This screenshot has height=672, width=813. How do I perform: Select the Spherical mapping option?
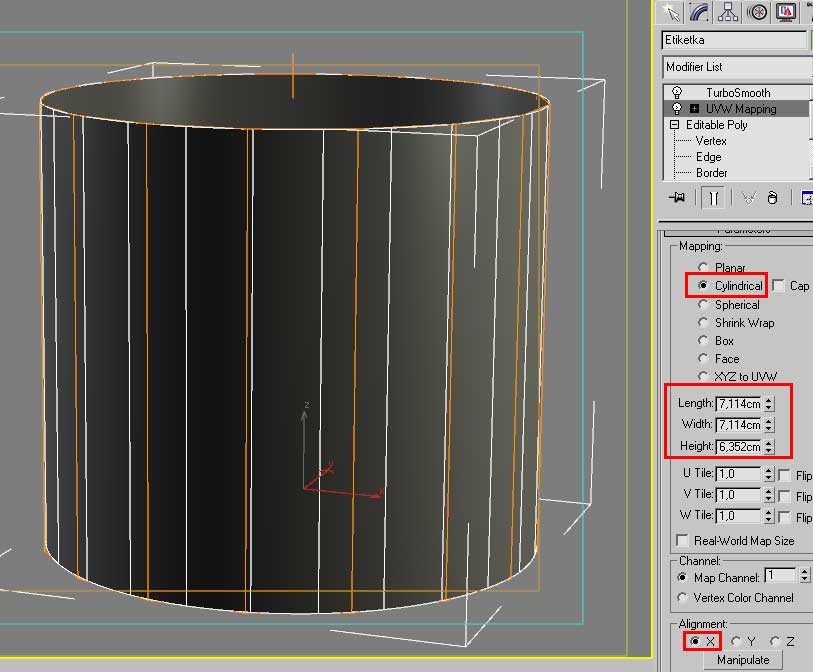click(x=704, y=305)
